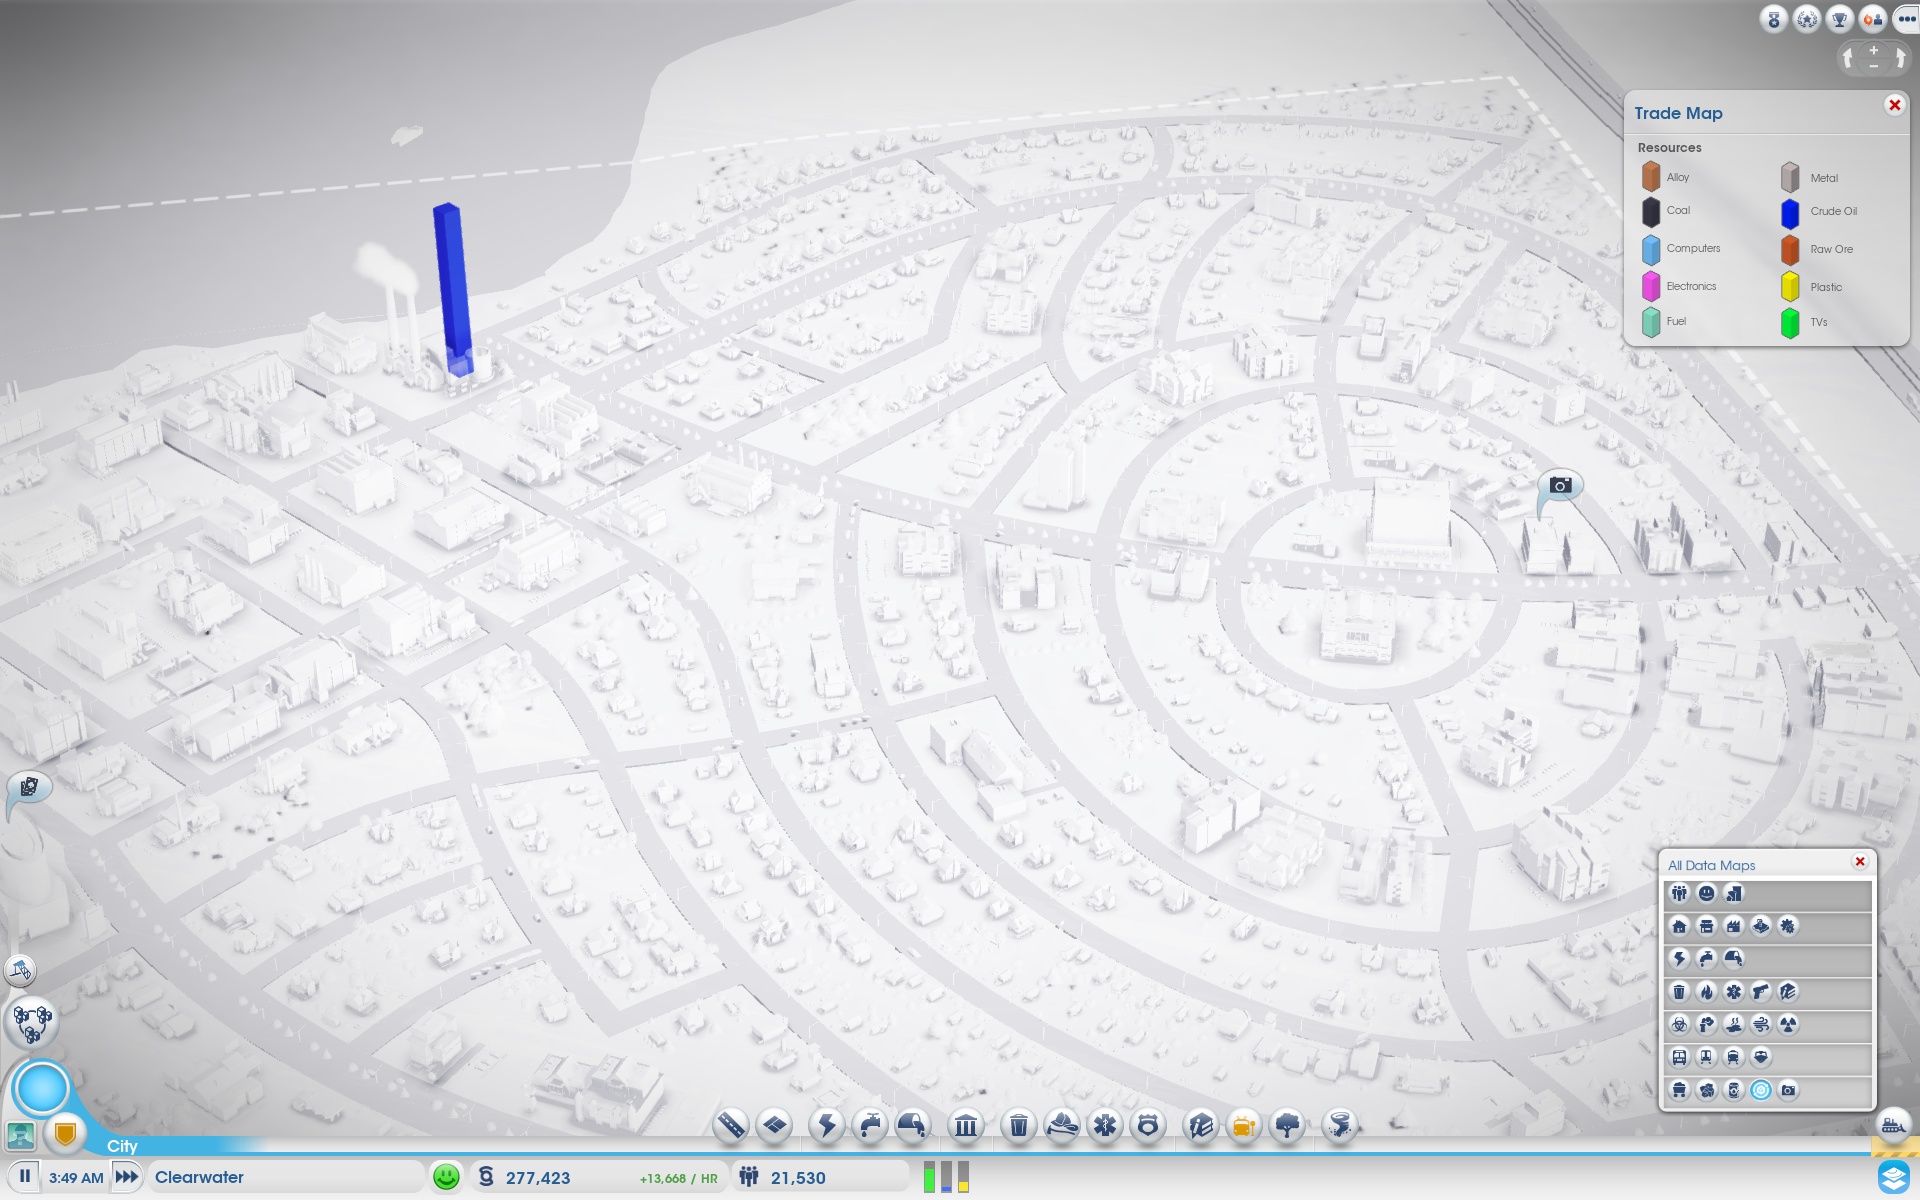The height and width of the screenshot is (1200, 1920).
Task: Open the Fire services menu
Action: coord(1062,1126)
